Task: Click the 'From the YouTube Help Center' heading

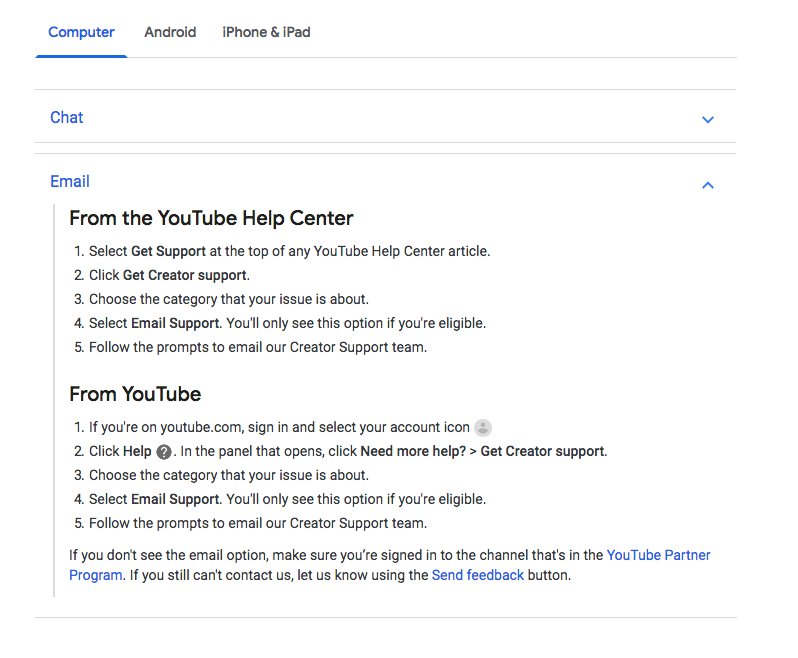Action: (x=211, y=218)
